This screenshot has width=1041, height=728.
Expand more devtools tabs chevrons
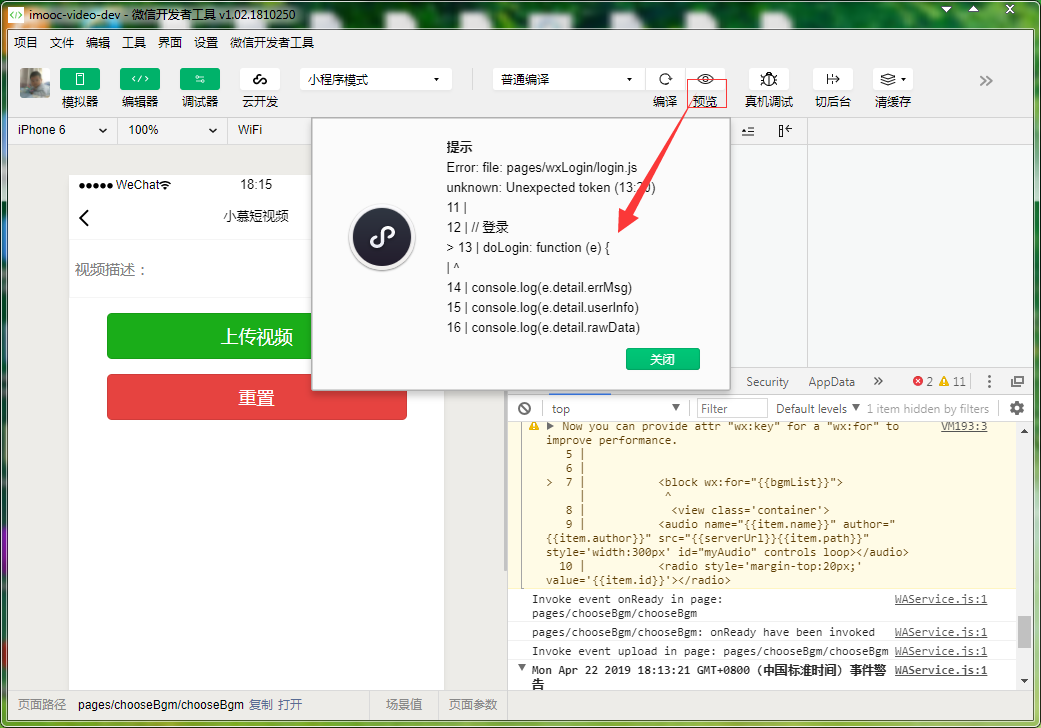(878, 381)
